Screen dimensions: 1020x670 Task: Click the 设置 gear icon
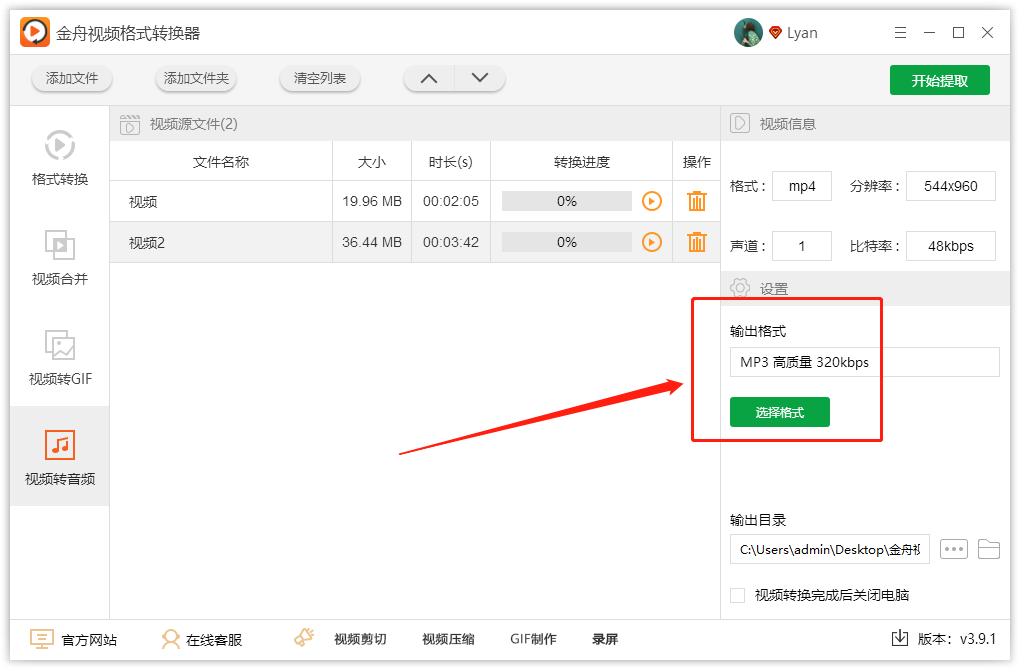(x=740, y=288)
